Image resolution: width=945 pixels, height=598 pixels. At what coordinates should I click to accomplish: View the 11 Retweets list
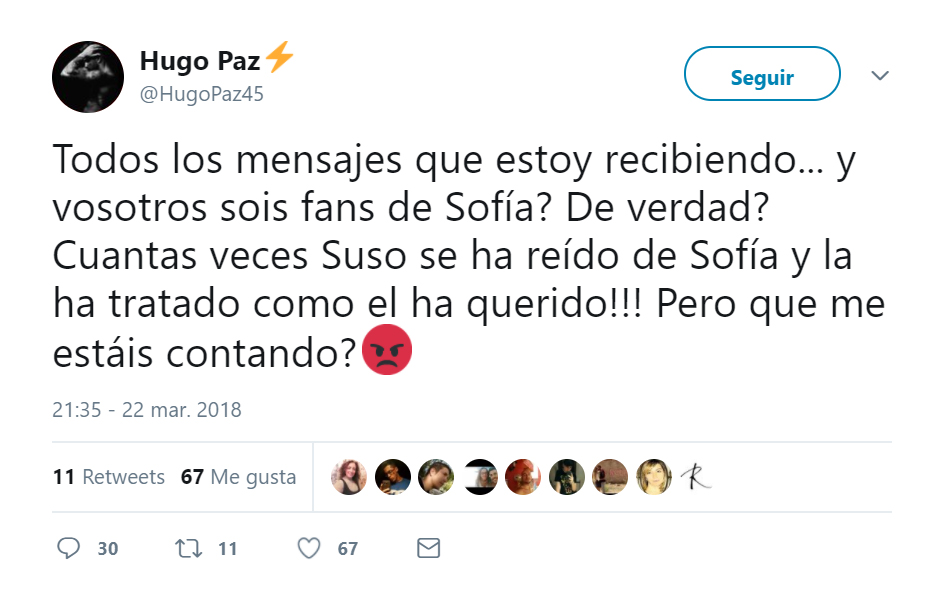pyautogui.click(x=108, y=477)
